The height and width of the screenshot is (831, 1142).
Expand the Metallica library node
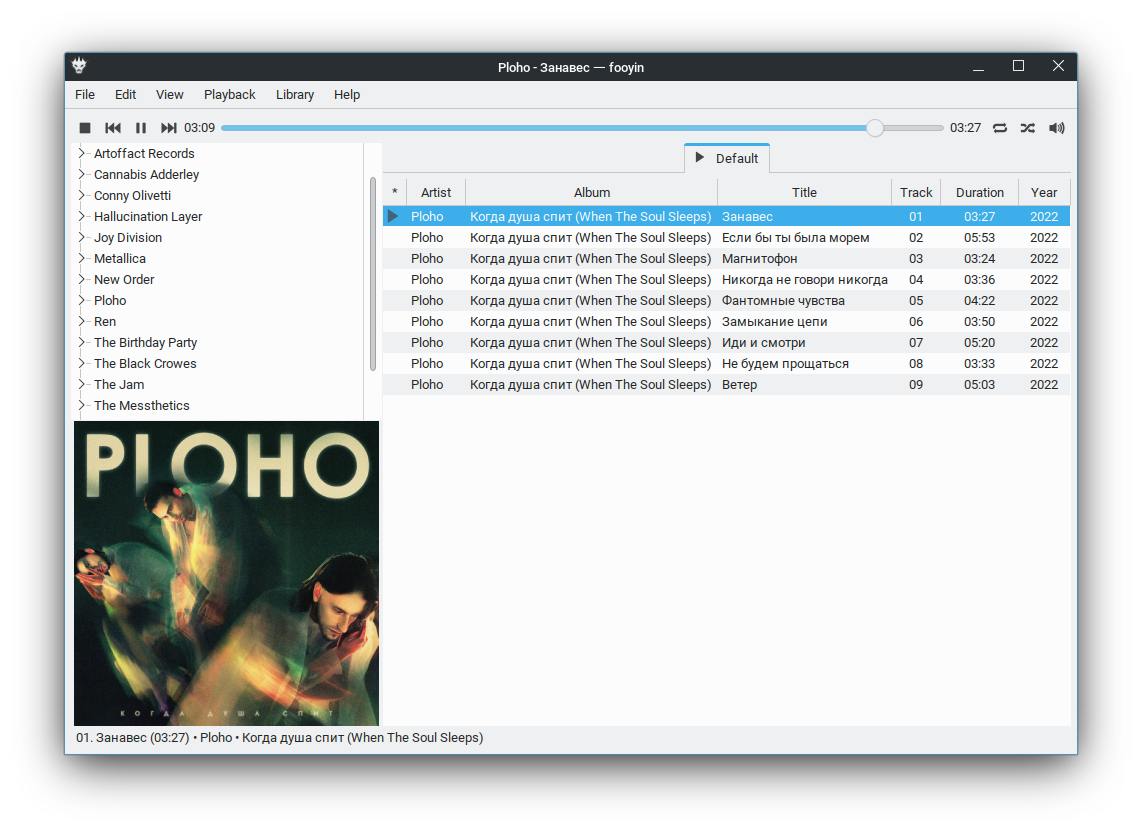click(82, 258)
